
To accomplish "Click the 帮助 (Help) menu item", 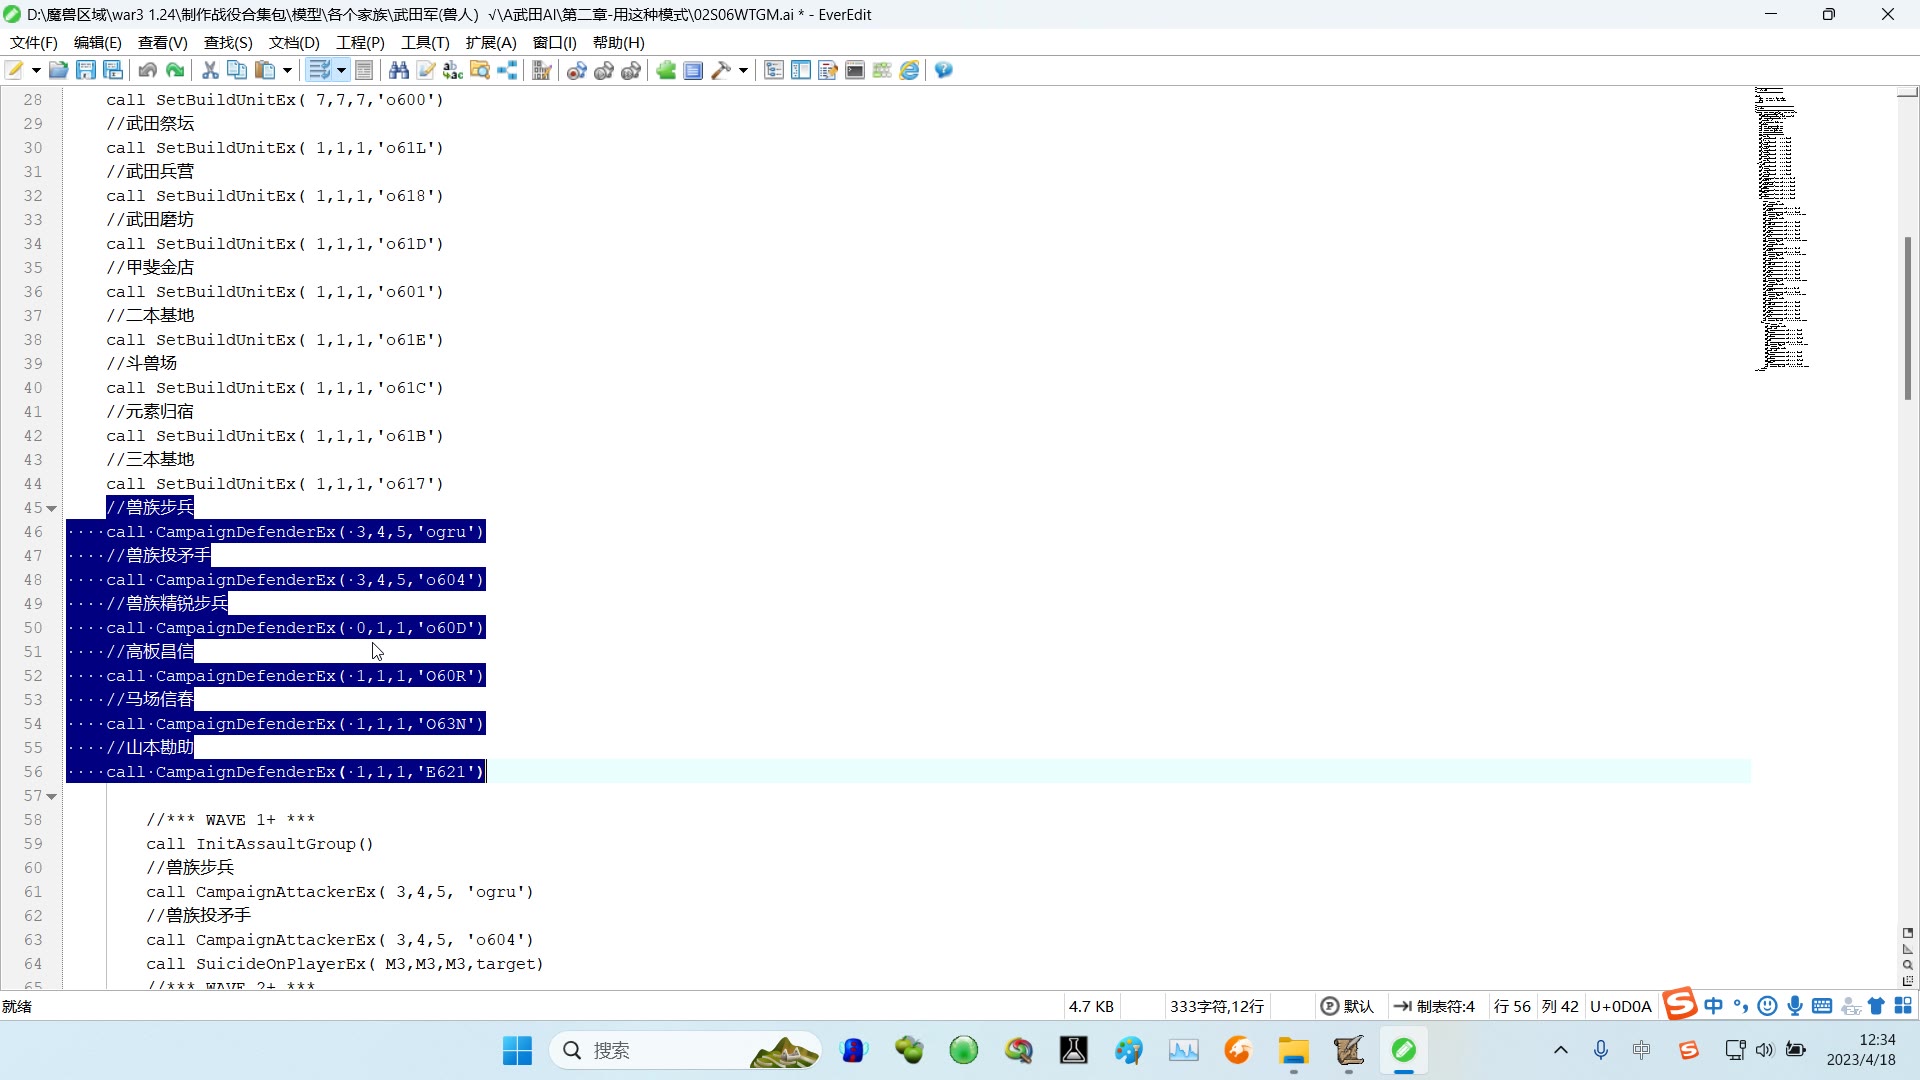I will tap(615, 42).
